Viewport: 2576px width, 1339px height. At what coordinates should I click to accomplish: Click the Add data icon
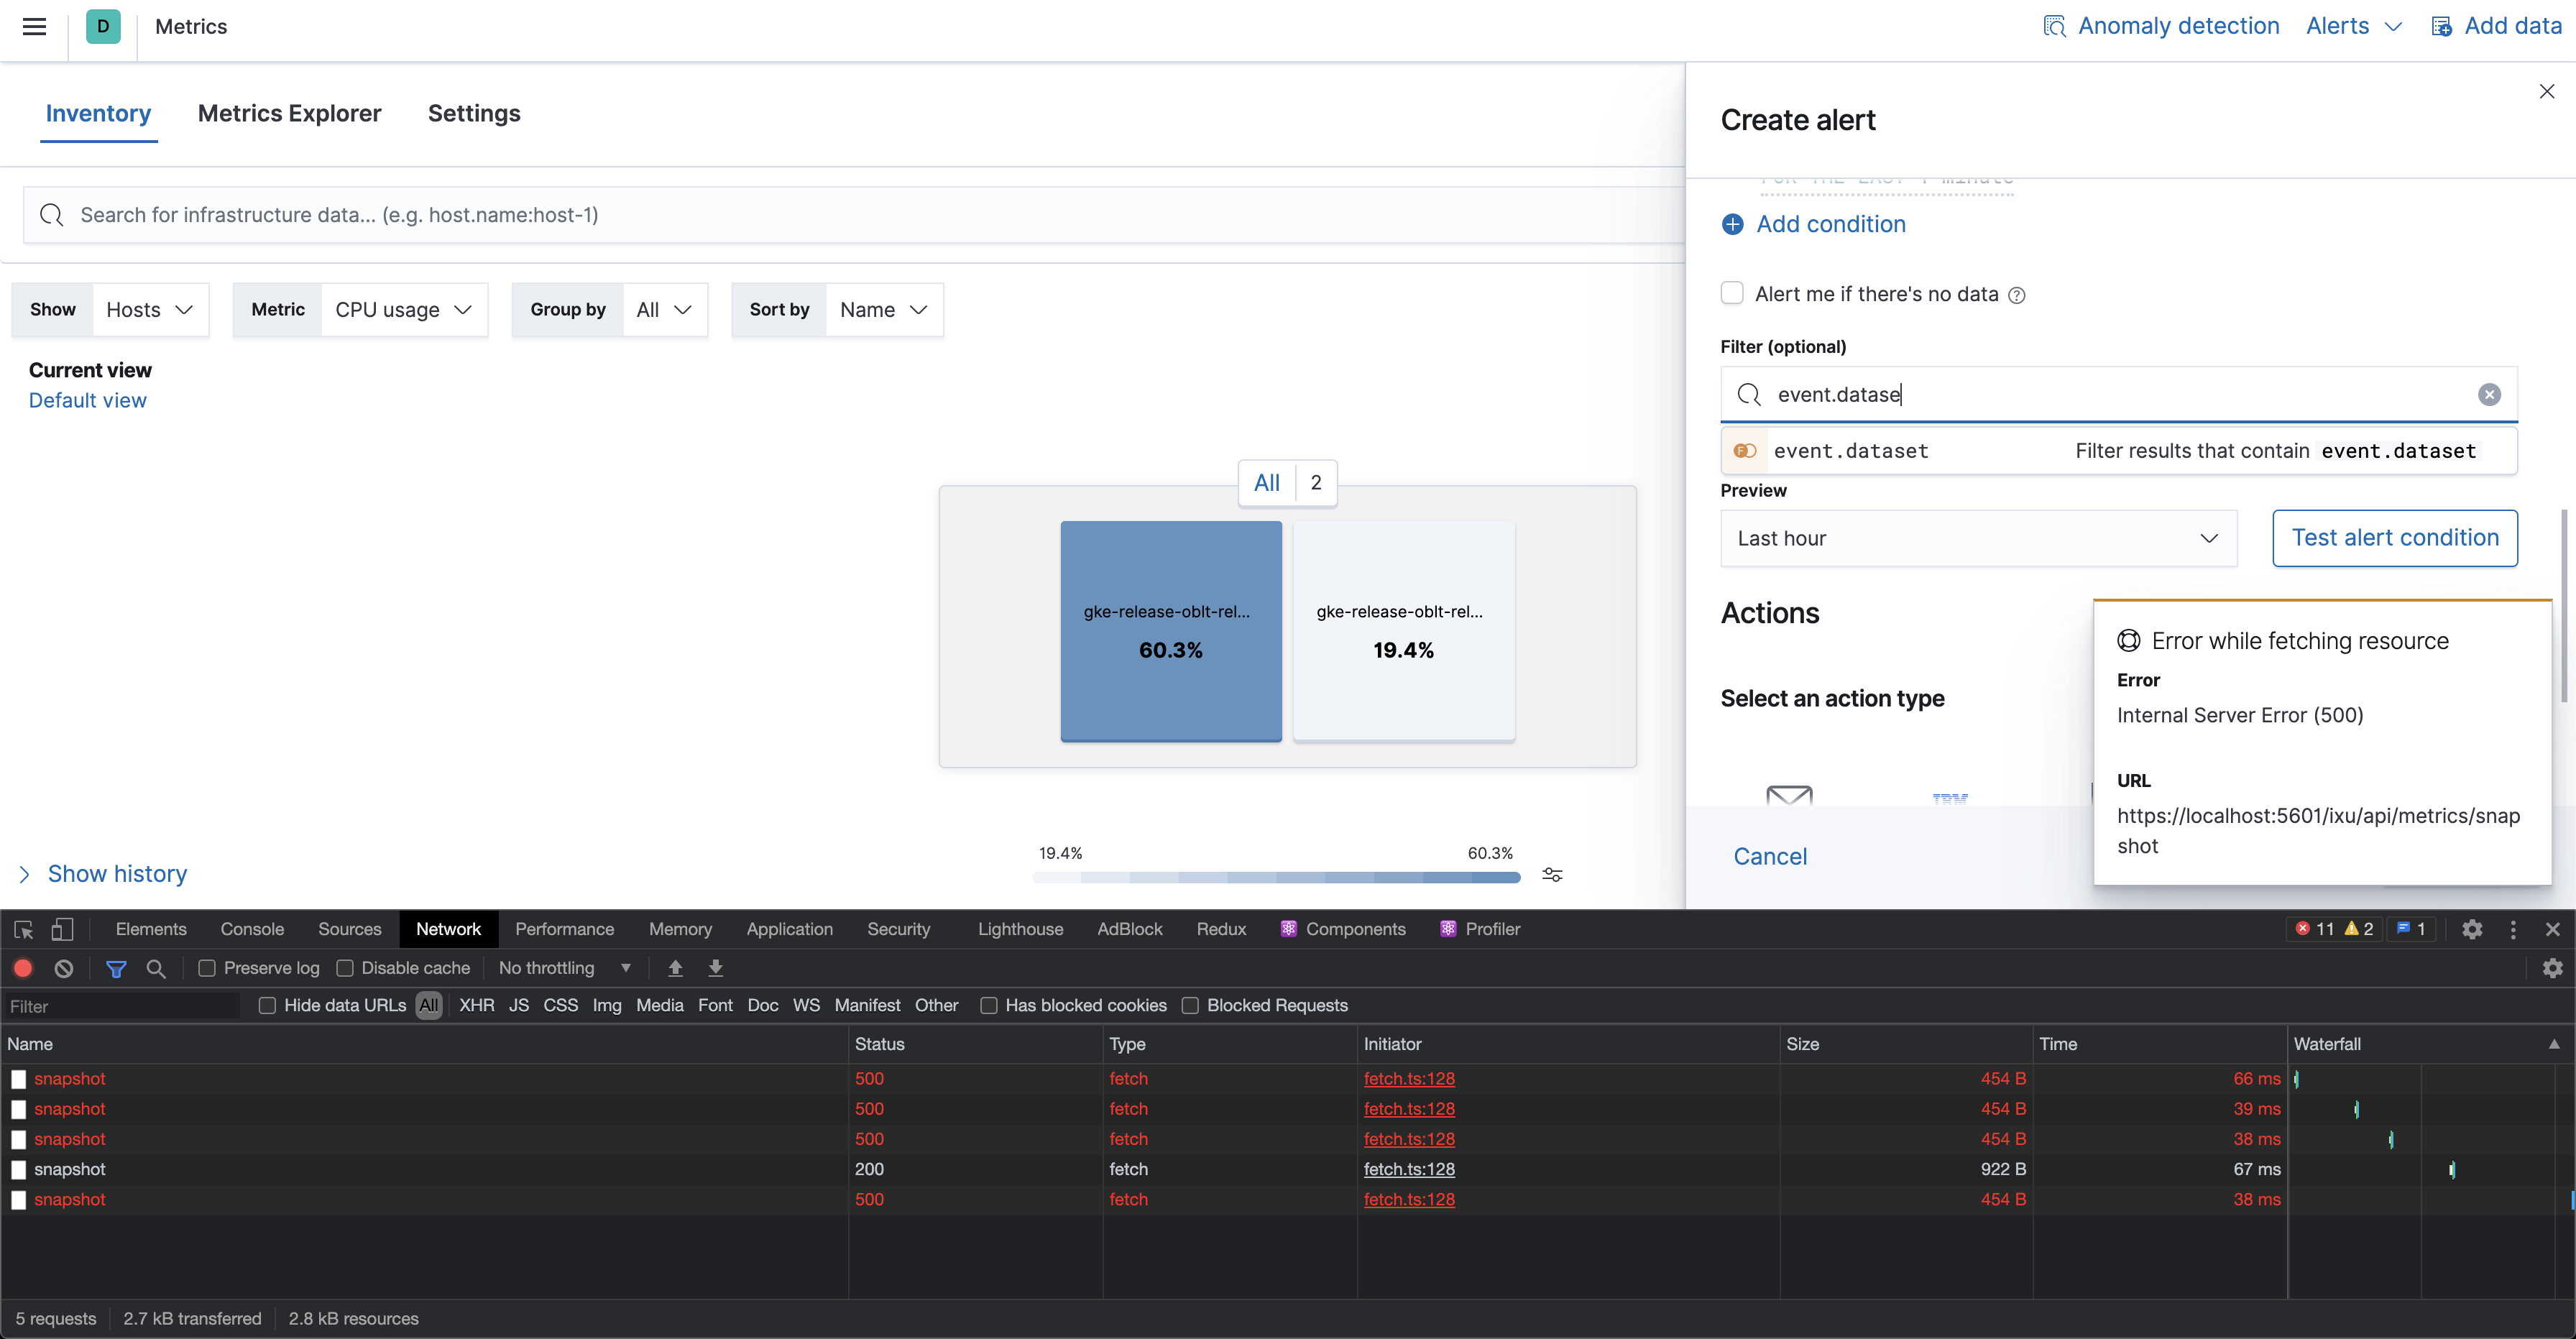coord(2442,26)
